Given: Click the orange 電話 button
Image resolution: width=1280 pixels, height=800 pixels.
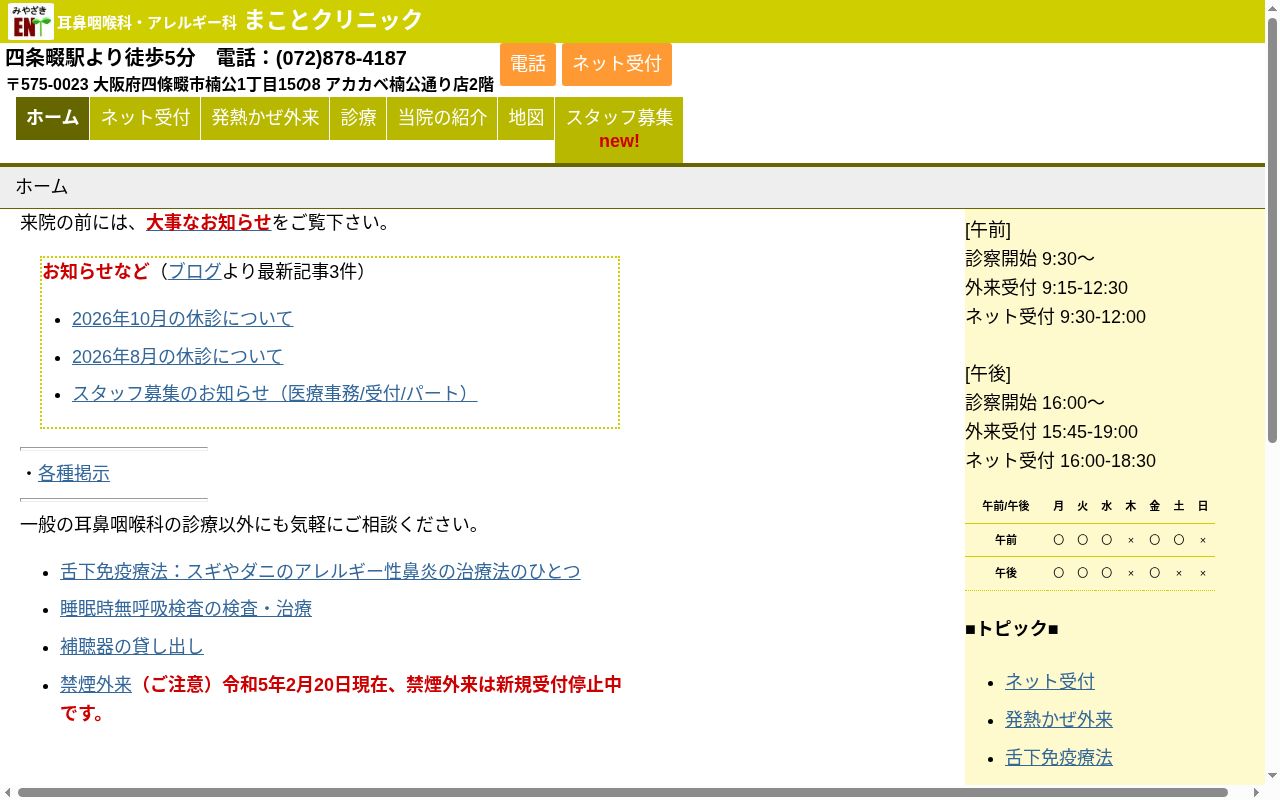Looking at the screenshot, I should [x=528, y=64].
